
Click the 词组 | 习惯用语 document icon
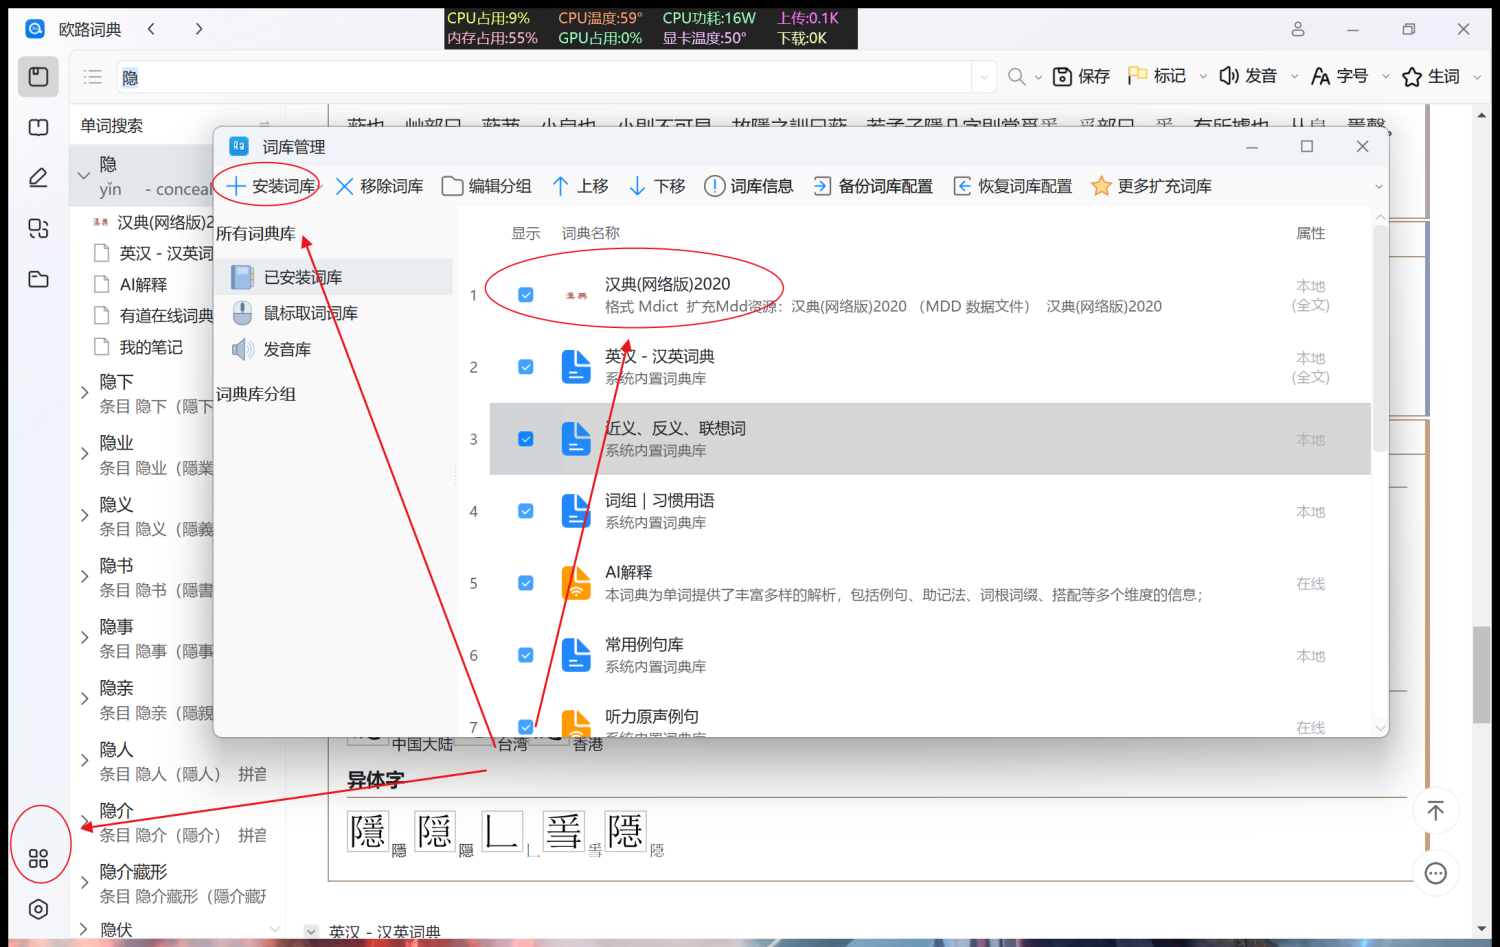point(576,511)
